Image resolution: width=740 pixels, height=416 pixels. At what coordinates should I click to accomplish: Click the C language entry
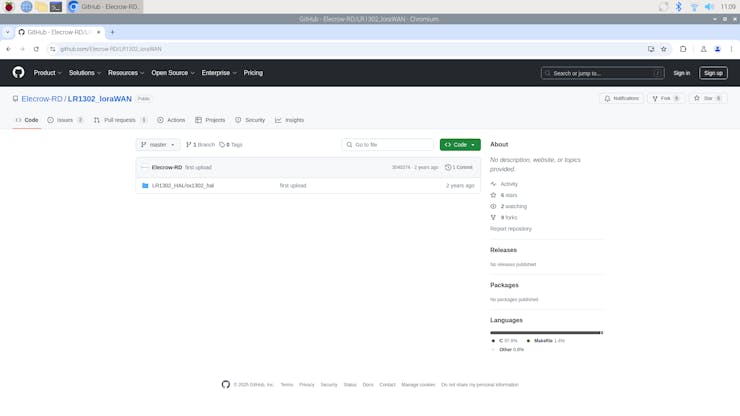point(505,340)
